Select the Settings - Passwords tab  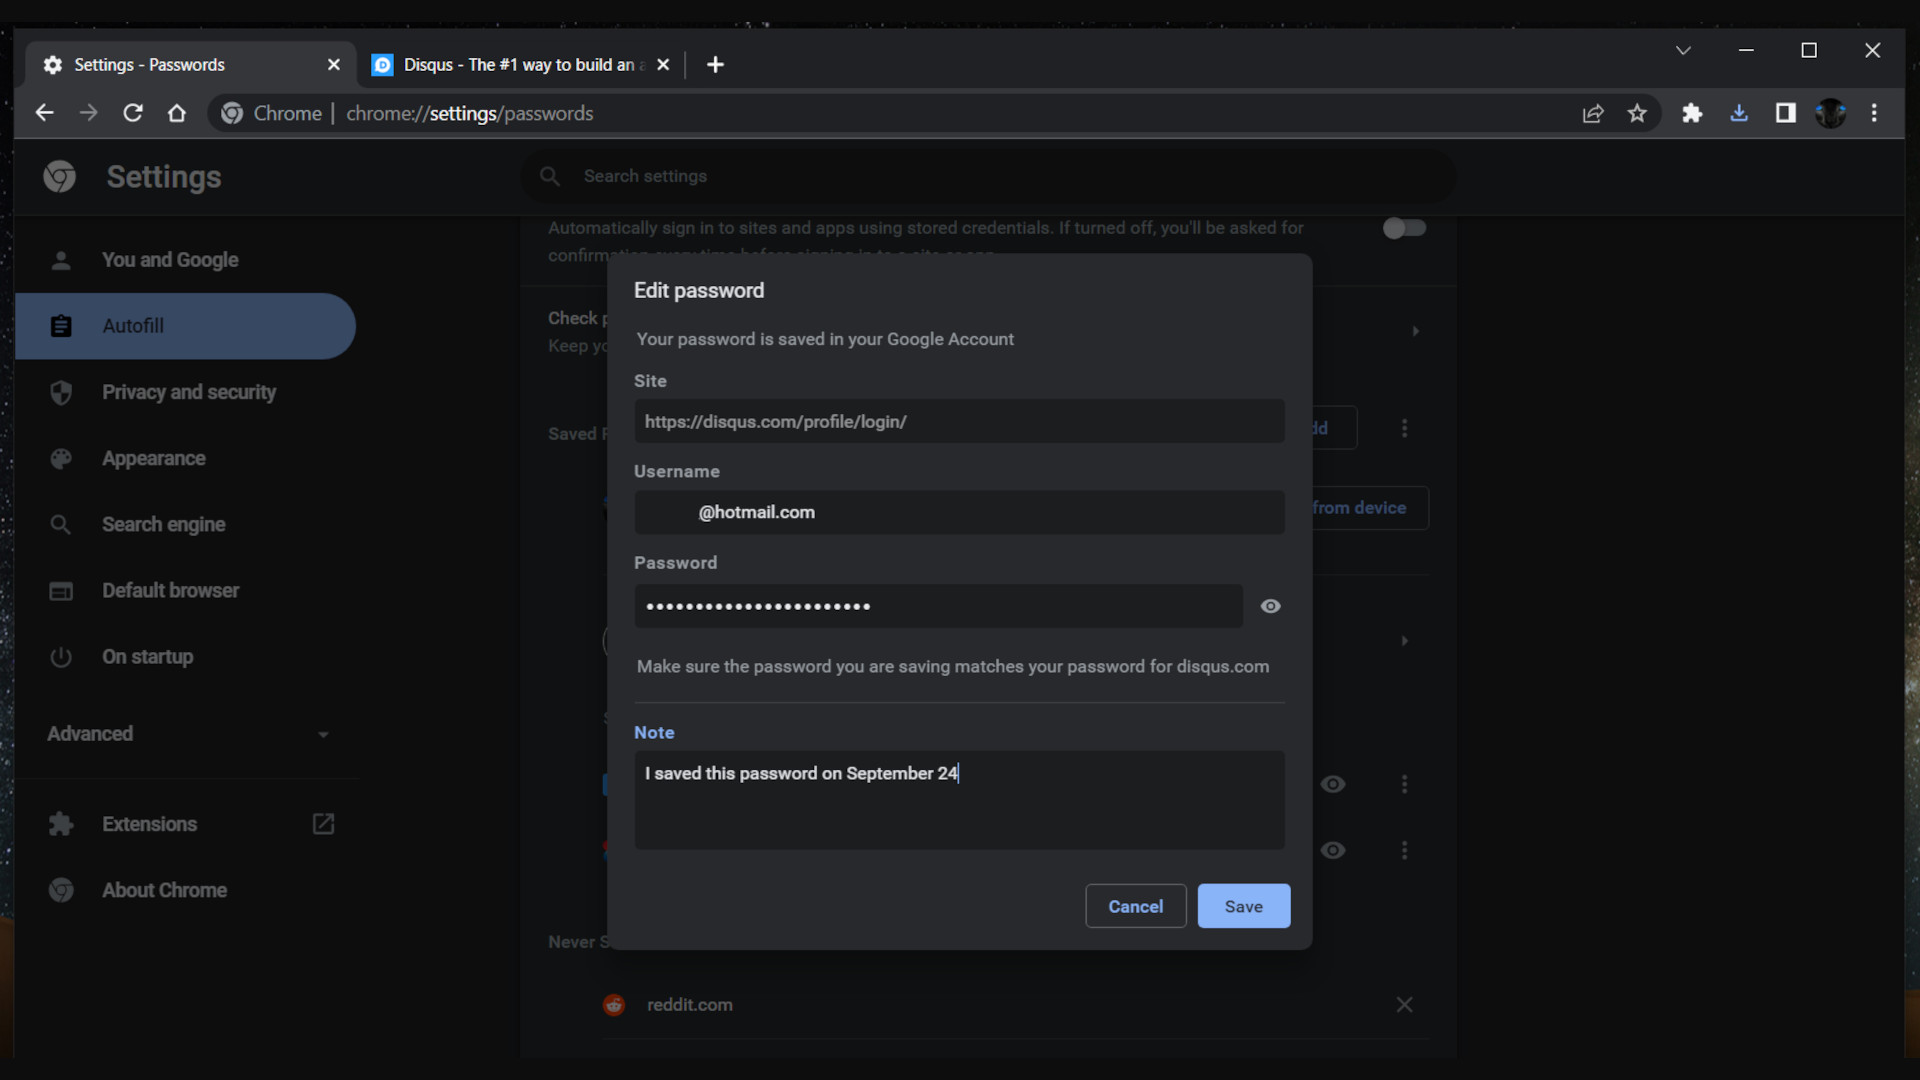[x=190, y=64]
